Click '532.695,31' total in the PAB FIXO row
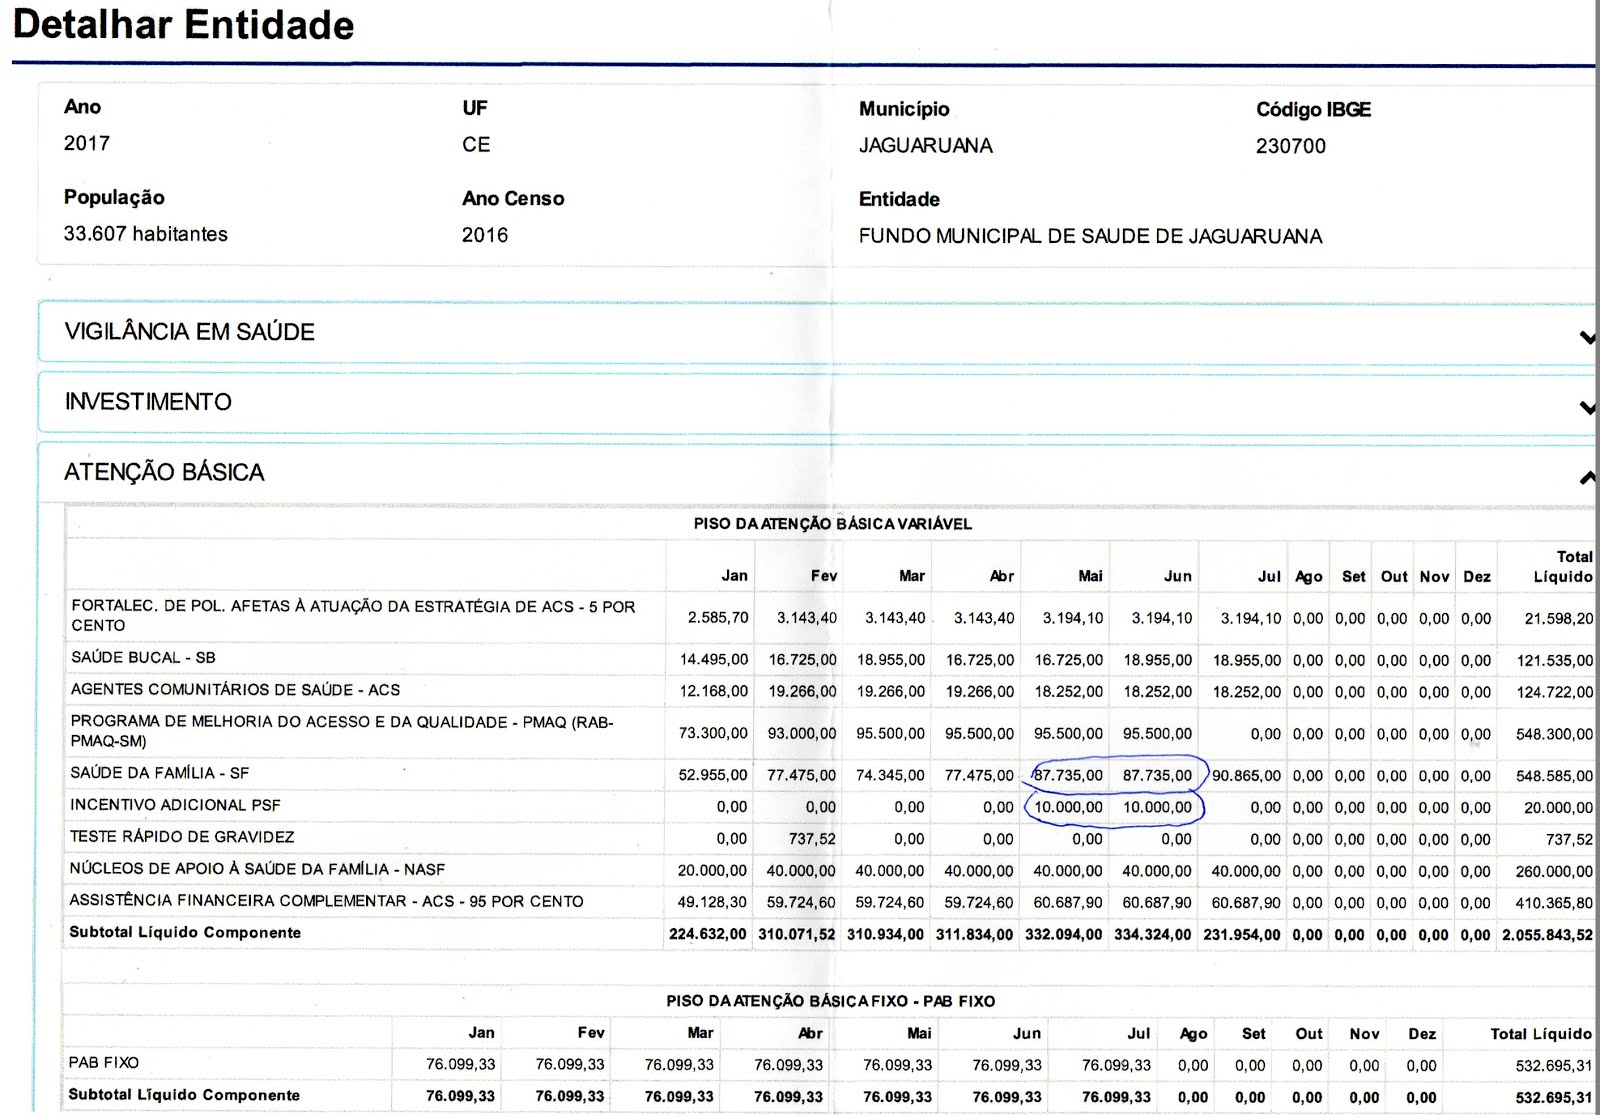 coord(1554,1066)
